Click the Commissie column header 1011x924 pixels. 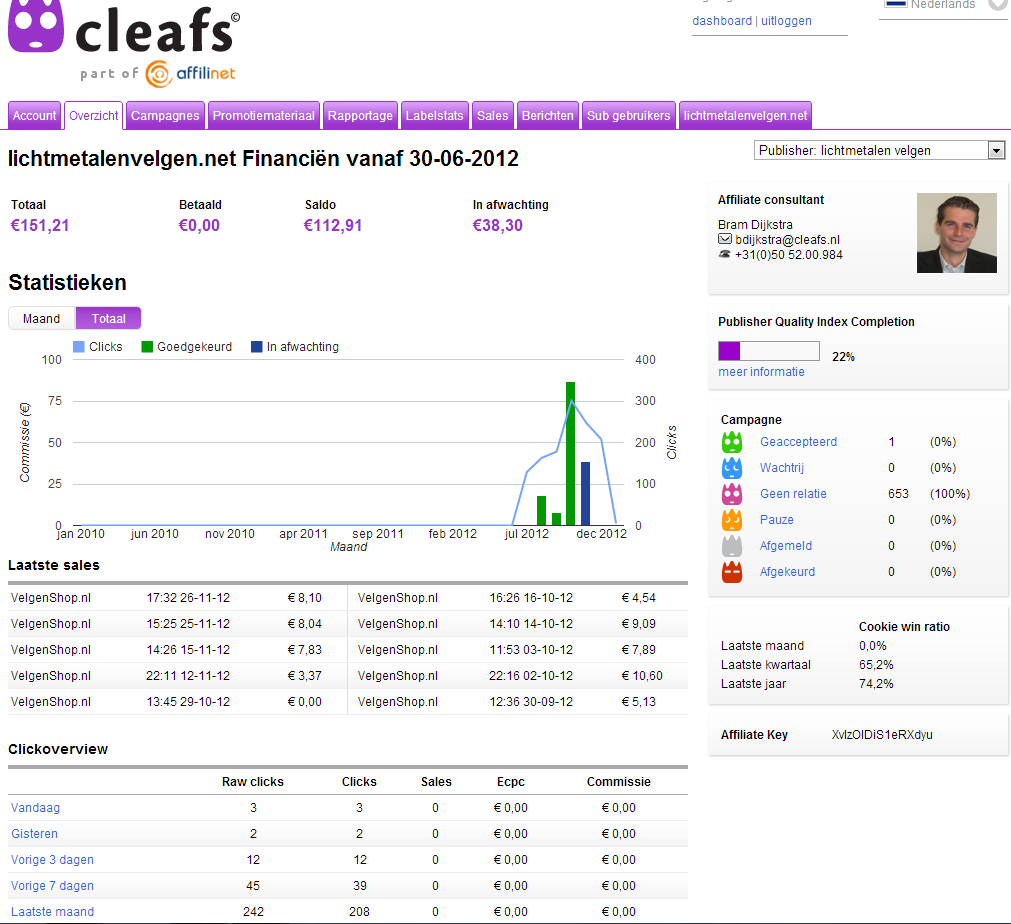(619, 781)
